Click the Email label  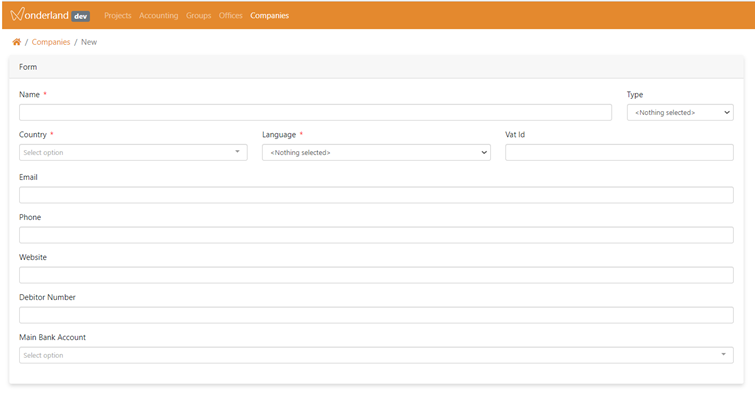tap(28, 177)
